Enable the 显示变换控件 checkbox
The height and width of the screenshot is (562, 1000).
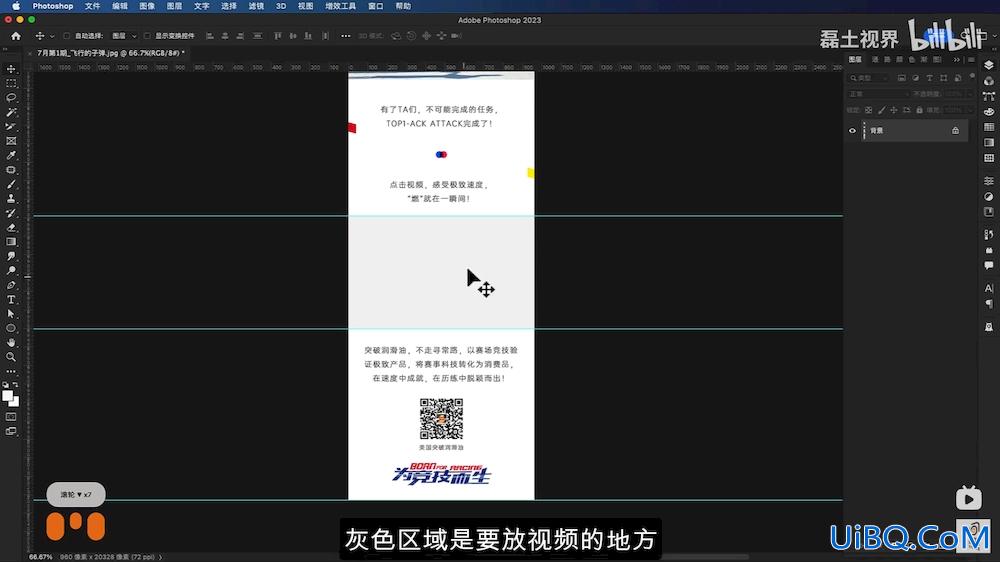click(147, 36)
